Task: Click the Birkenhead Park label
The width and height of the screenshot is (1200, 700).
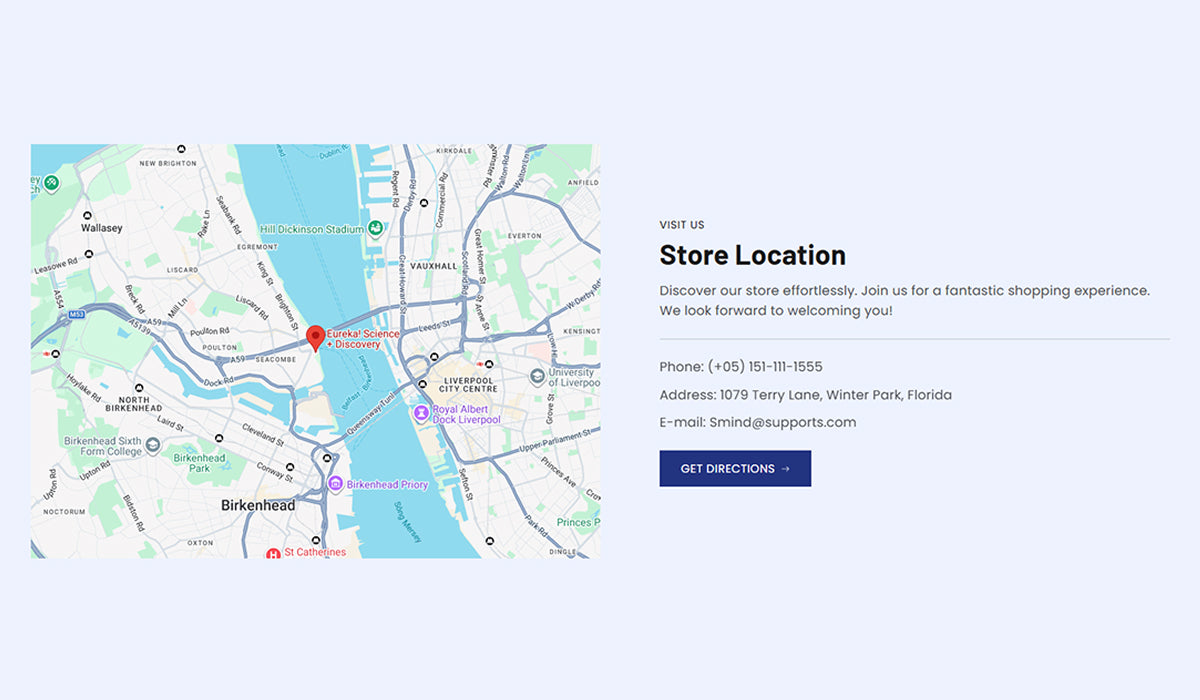Action: coord(200,463)
